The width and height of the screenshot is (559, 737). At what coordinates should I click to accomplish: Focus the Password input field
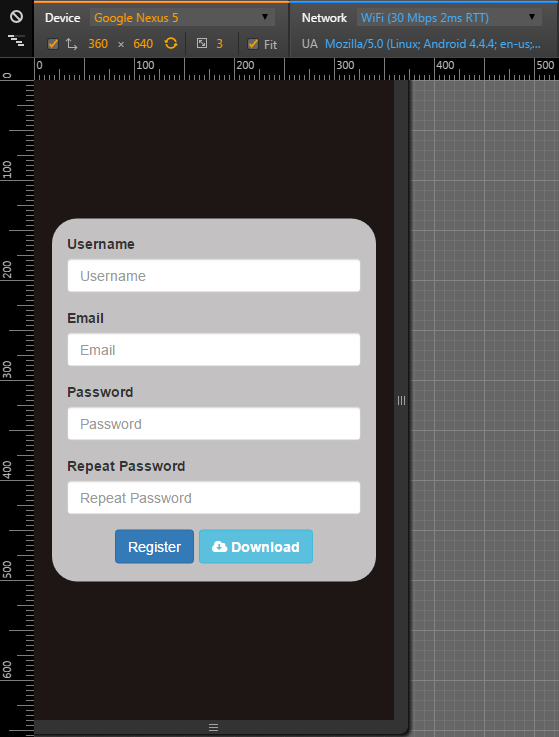[214, 424]
